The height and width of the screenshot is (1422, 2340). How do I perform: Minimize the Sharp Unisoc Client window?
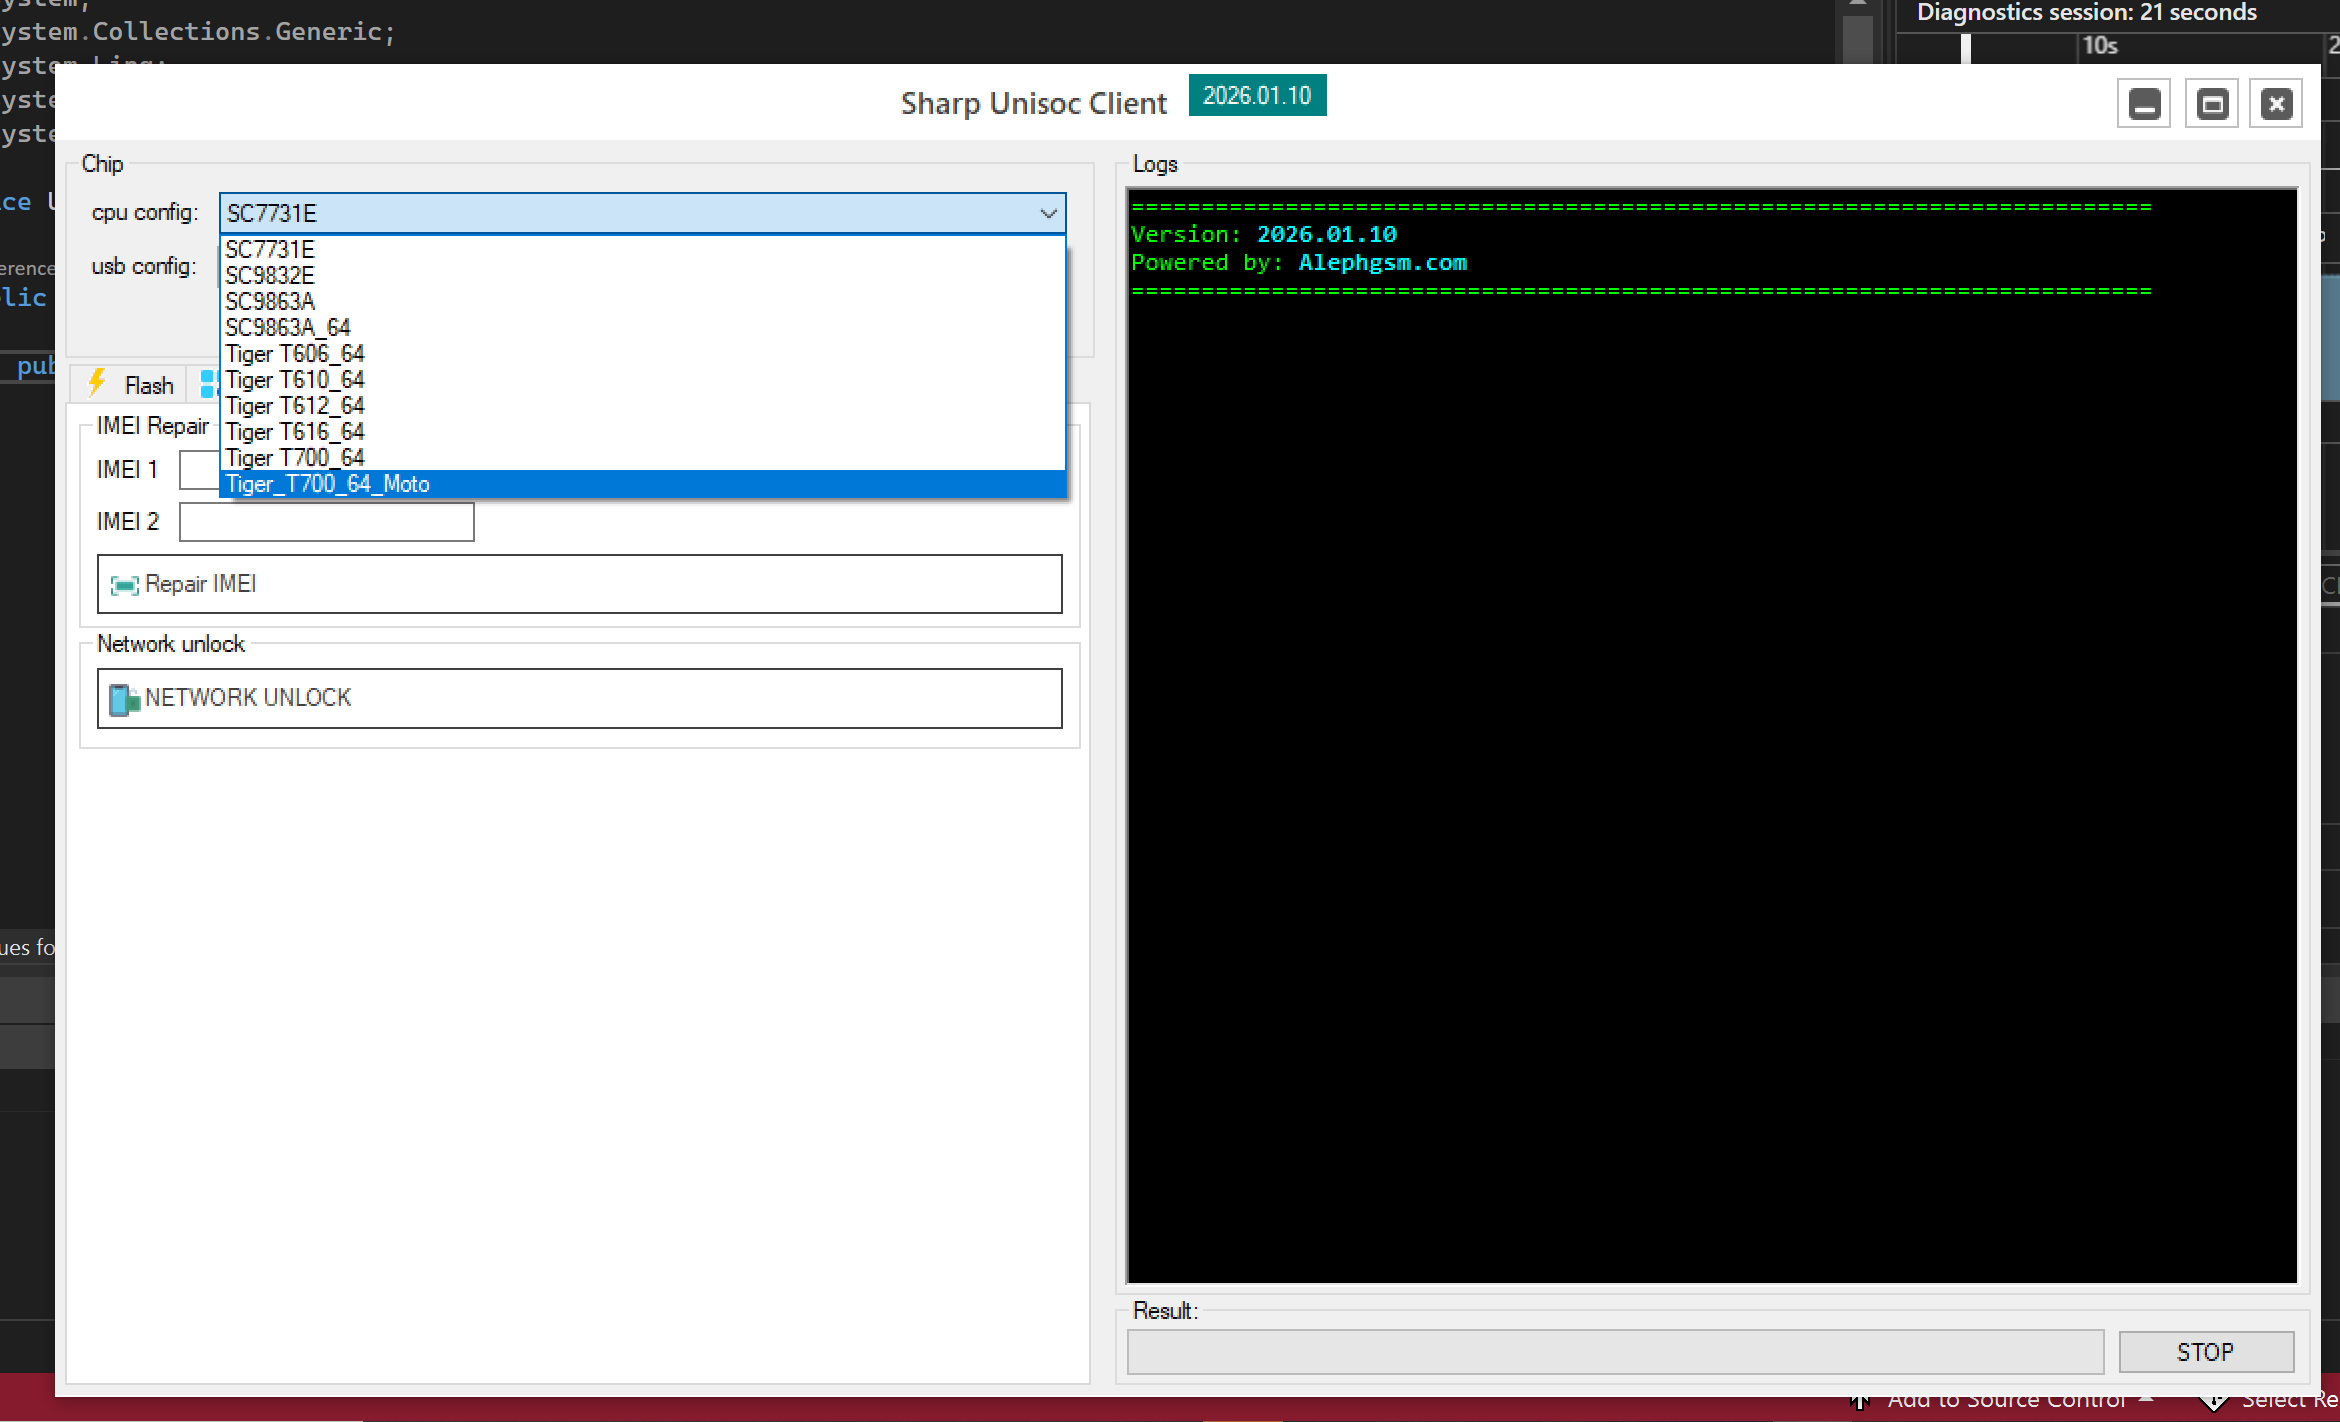pyautogui.click(x=2143, y=104)
